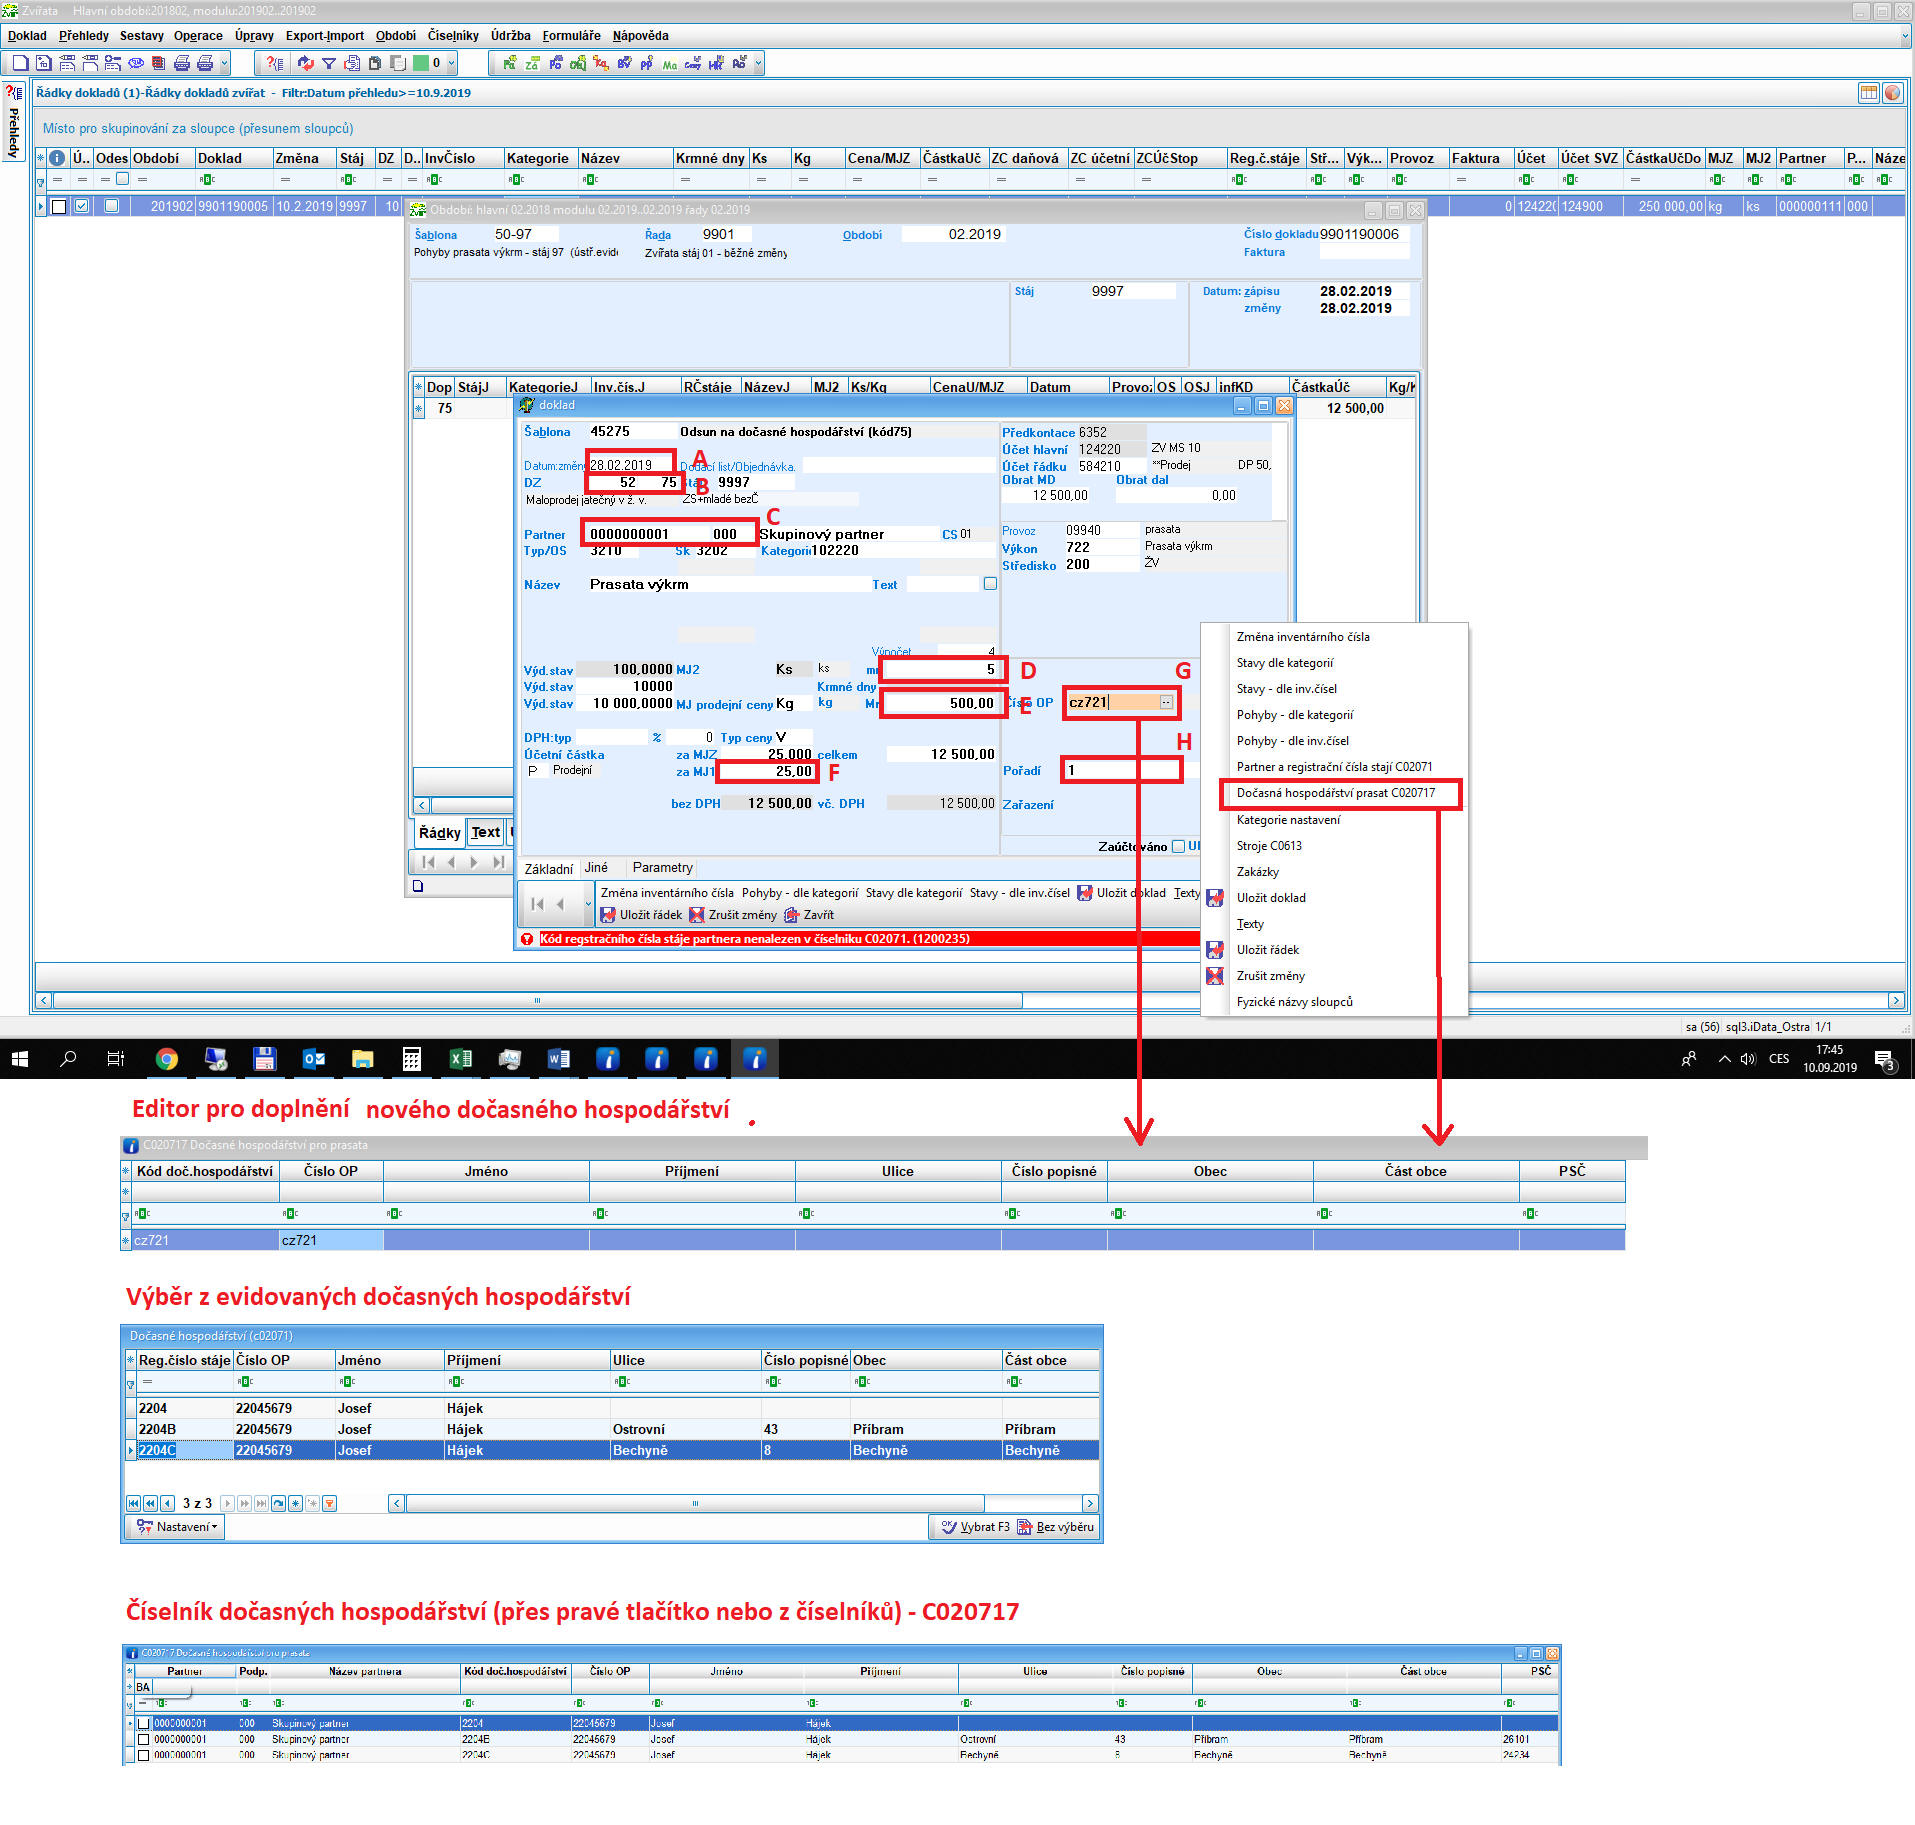Image resolution: width=1915 pixels, height=1825 pixels.
Task: Tick the first row selection checkbox
Action: tap(59, 206)
